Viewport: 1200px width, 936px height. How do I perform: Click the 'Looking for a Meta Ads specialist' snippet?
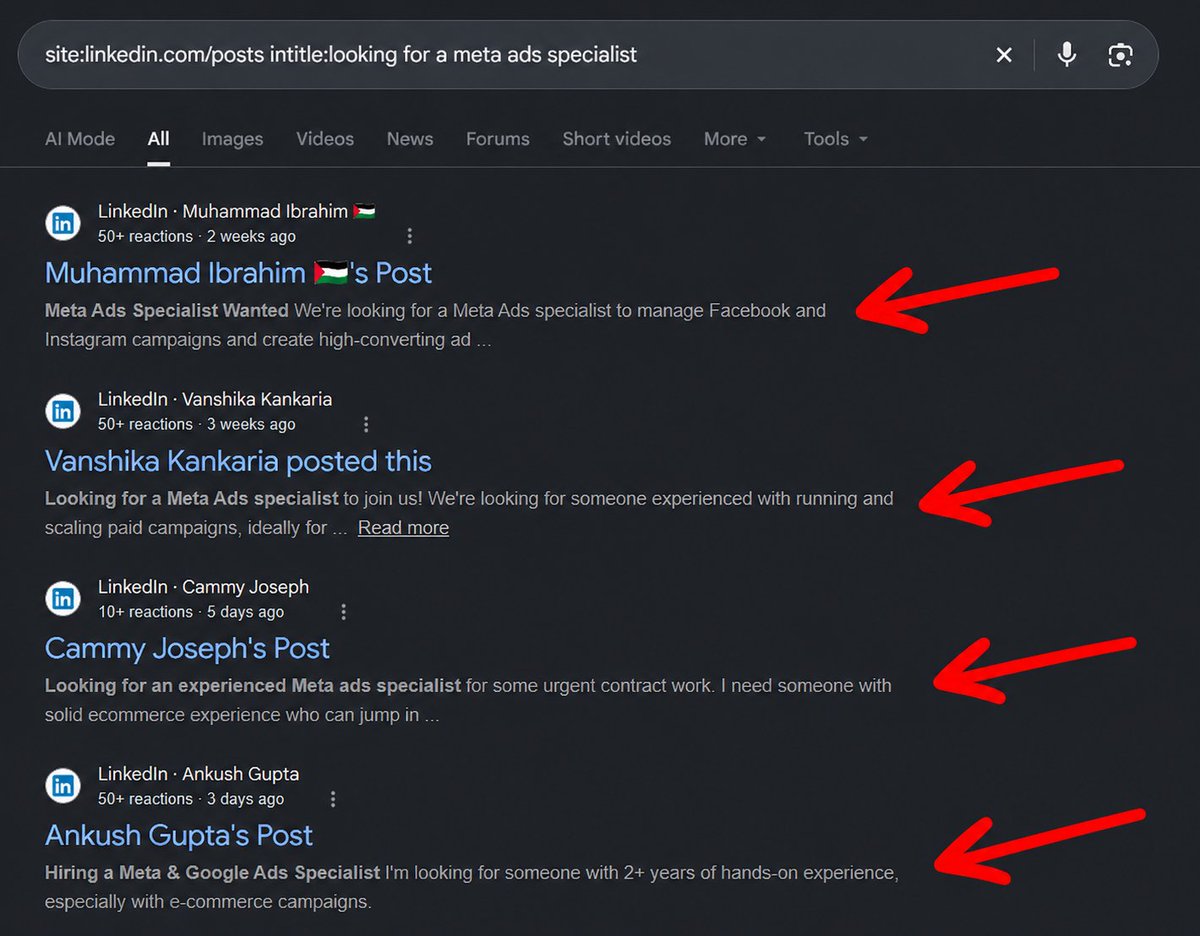(192, 498)
